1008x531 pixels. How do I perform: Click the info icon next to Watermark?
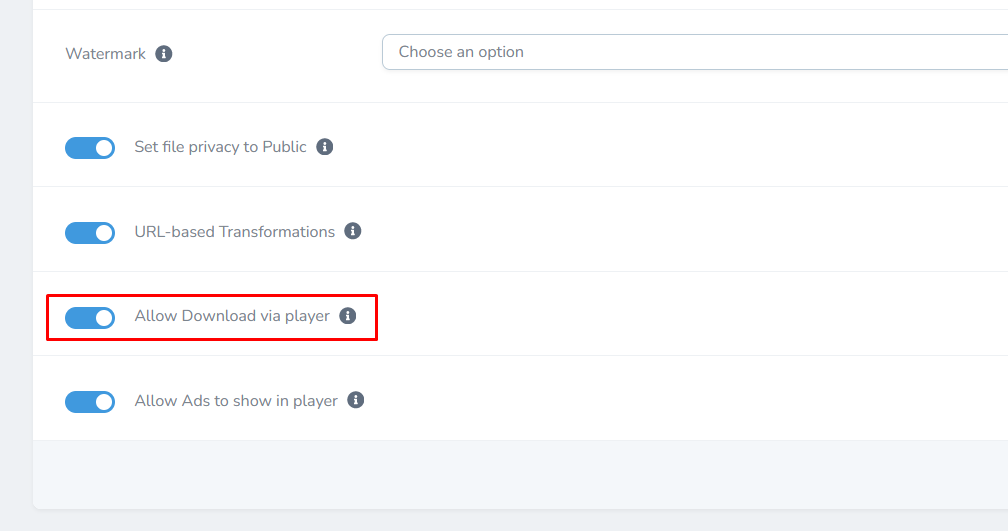[x=164, y=53]
